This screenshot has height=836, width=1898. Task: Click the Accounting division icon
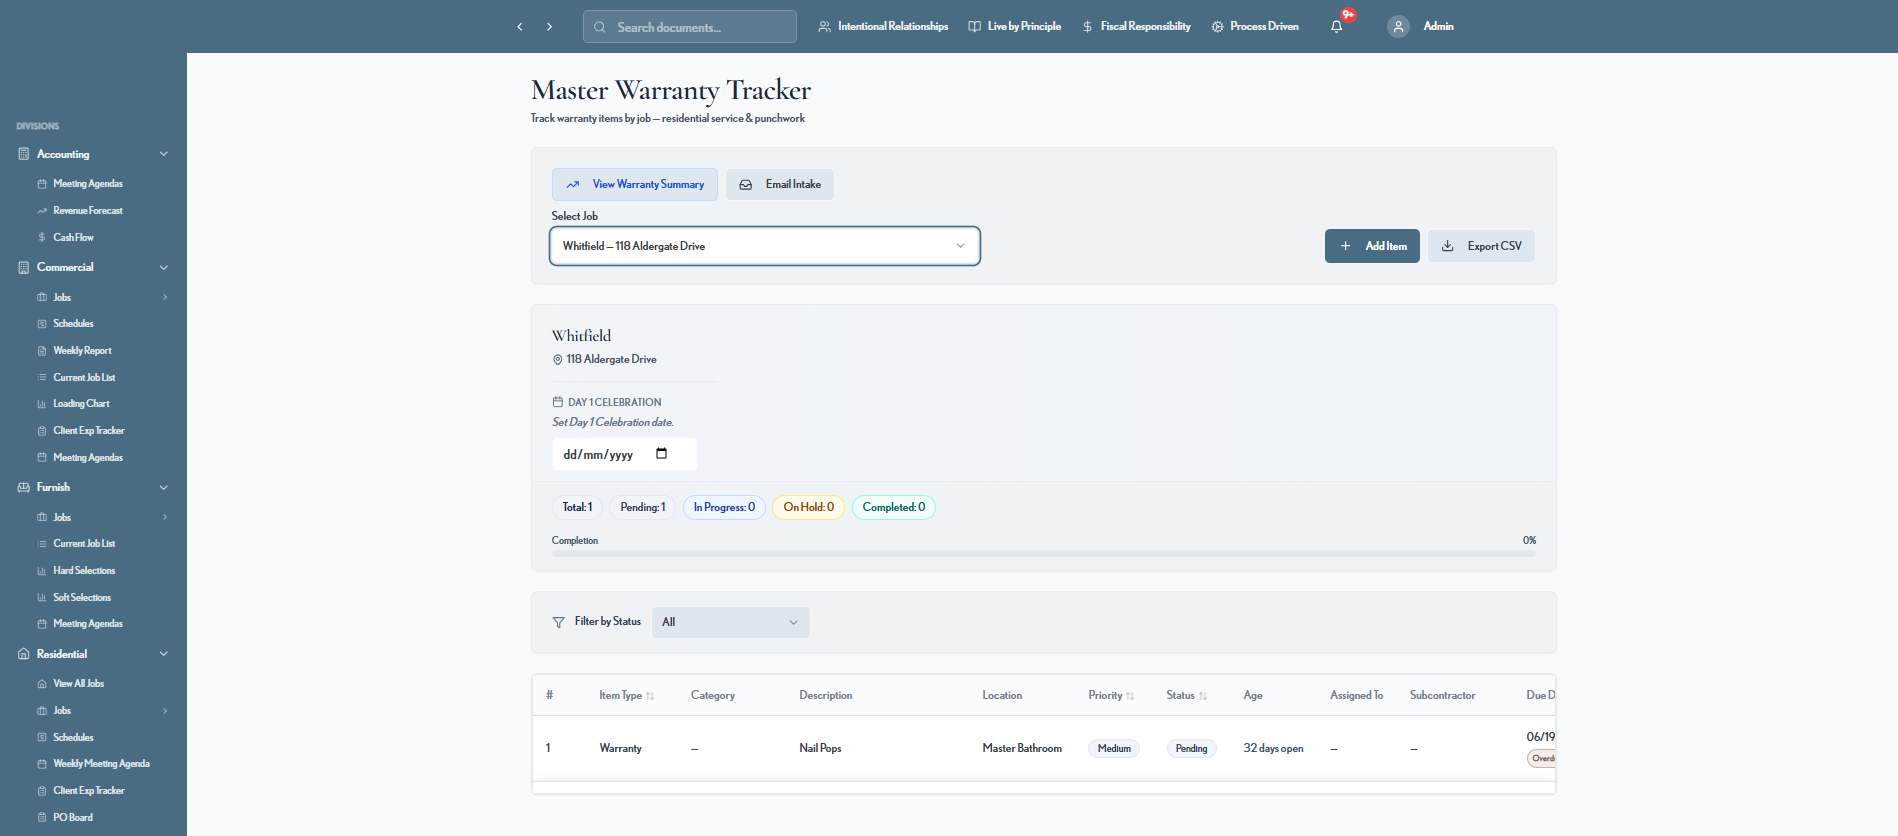point(24,154)
